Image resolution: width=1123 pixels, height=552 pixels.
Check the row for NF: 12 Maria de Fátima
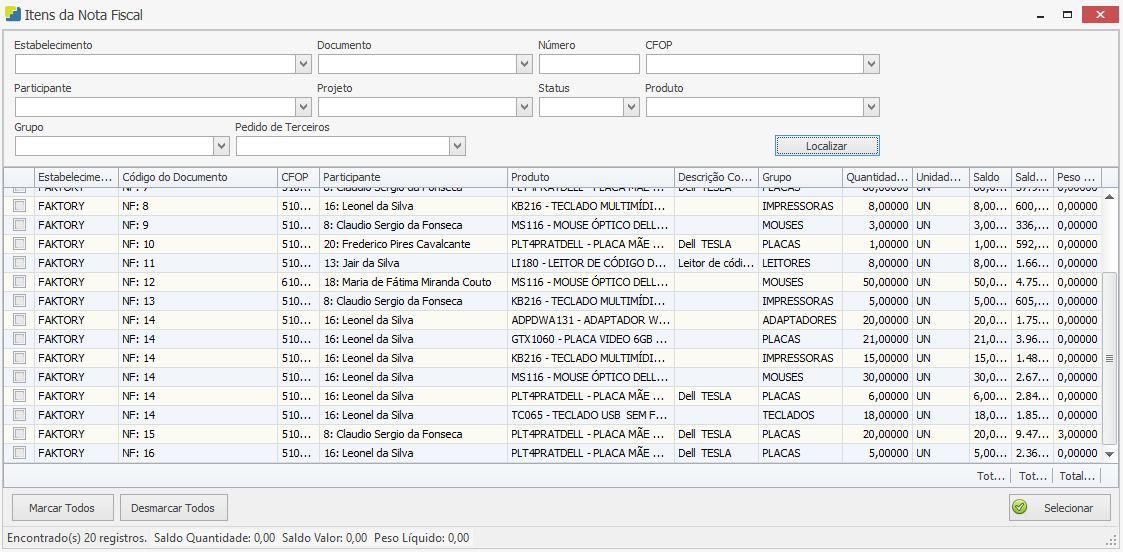pyautogui.click(x=19, y=282)
